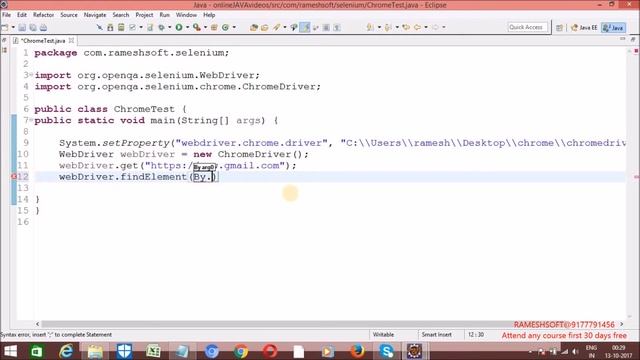
Task: Expand the Next Annotation dropdown arrow
Action: coord(379,27)
